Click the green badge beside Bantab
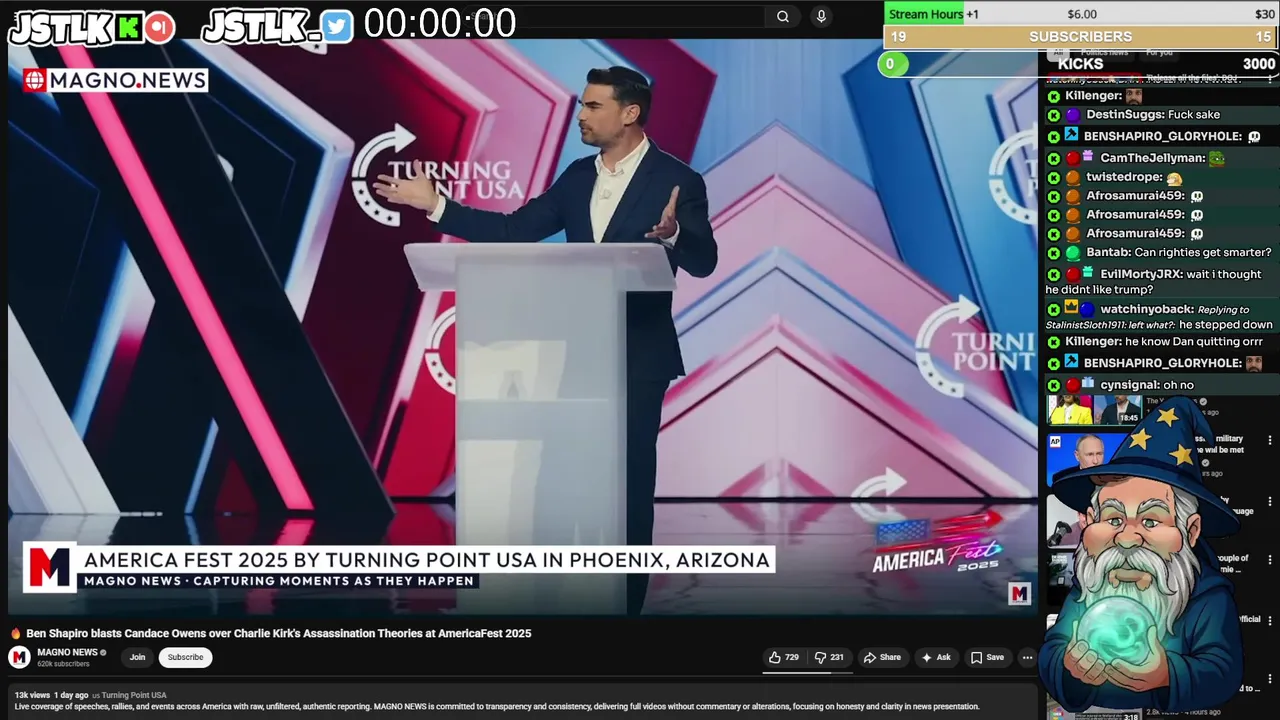Viewport: 1280px width, 720px height. click(x=1072, y=253)
